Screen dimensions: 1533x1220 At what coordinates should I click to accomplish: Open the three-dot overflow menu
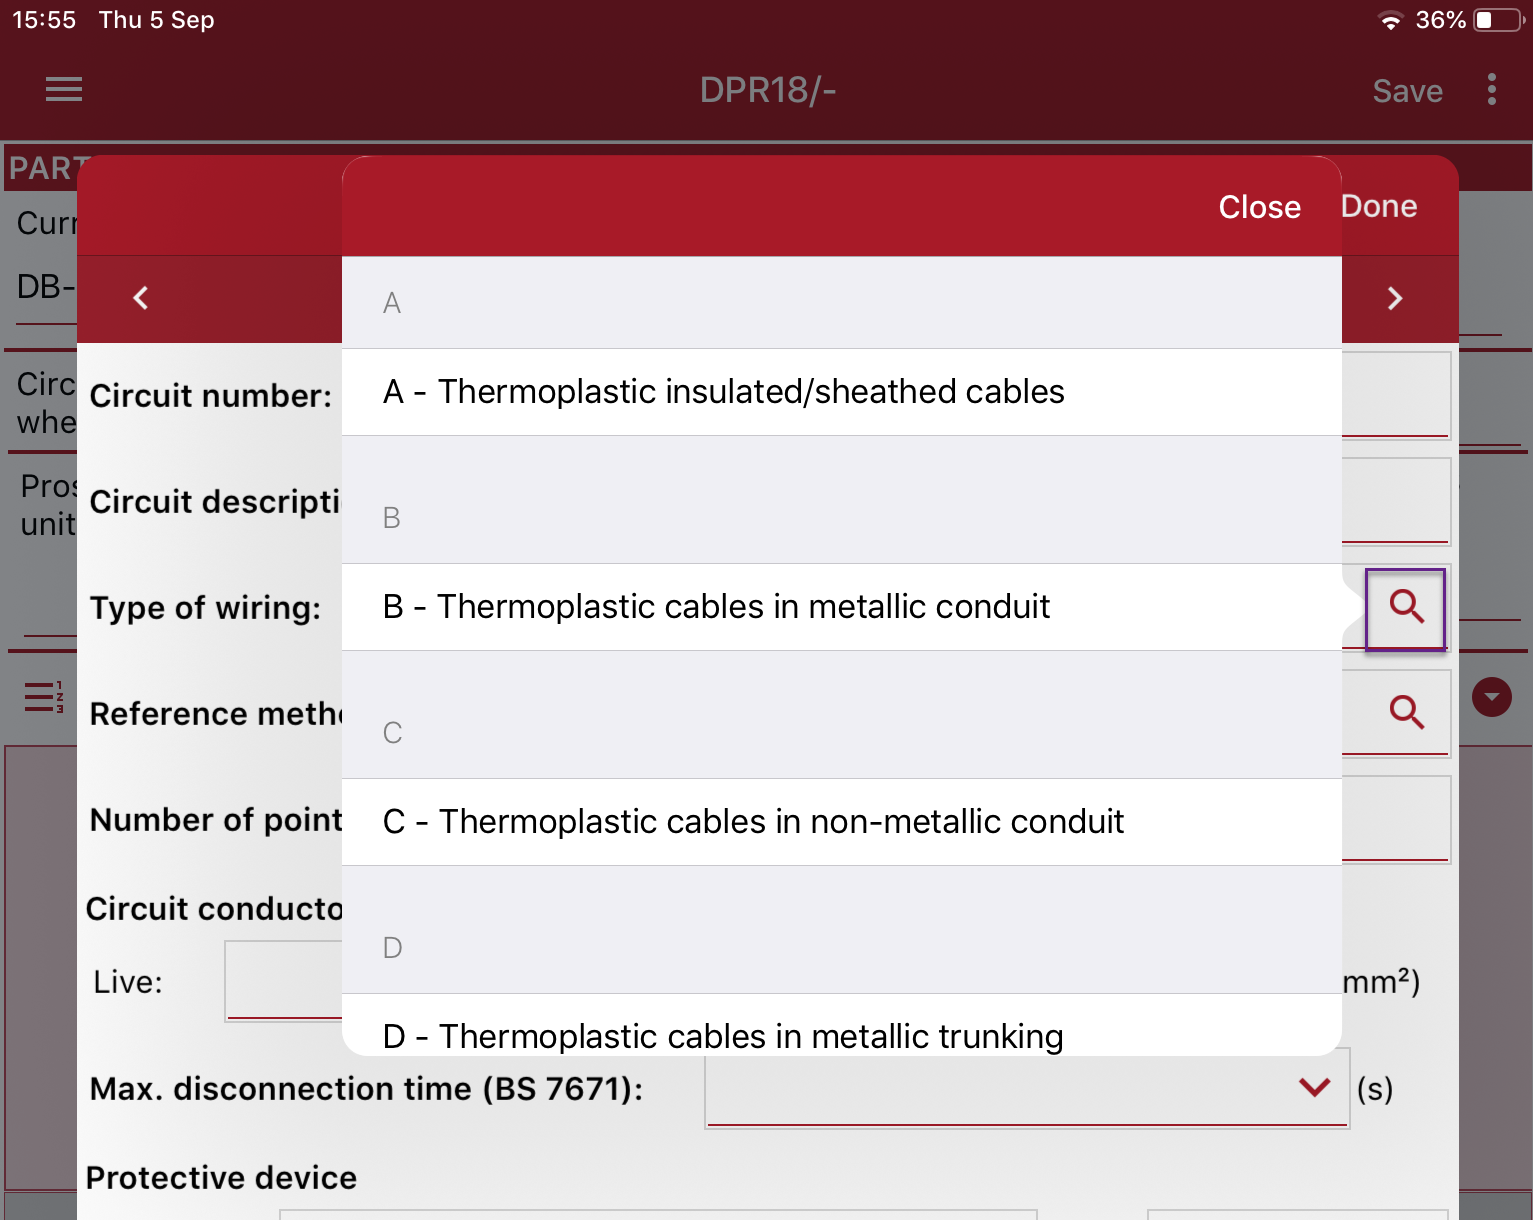(x=1491, y=90)
